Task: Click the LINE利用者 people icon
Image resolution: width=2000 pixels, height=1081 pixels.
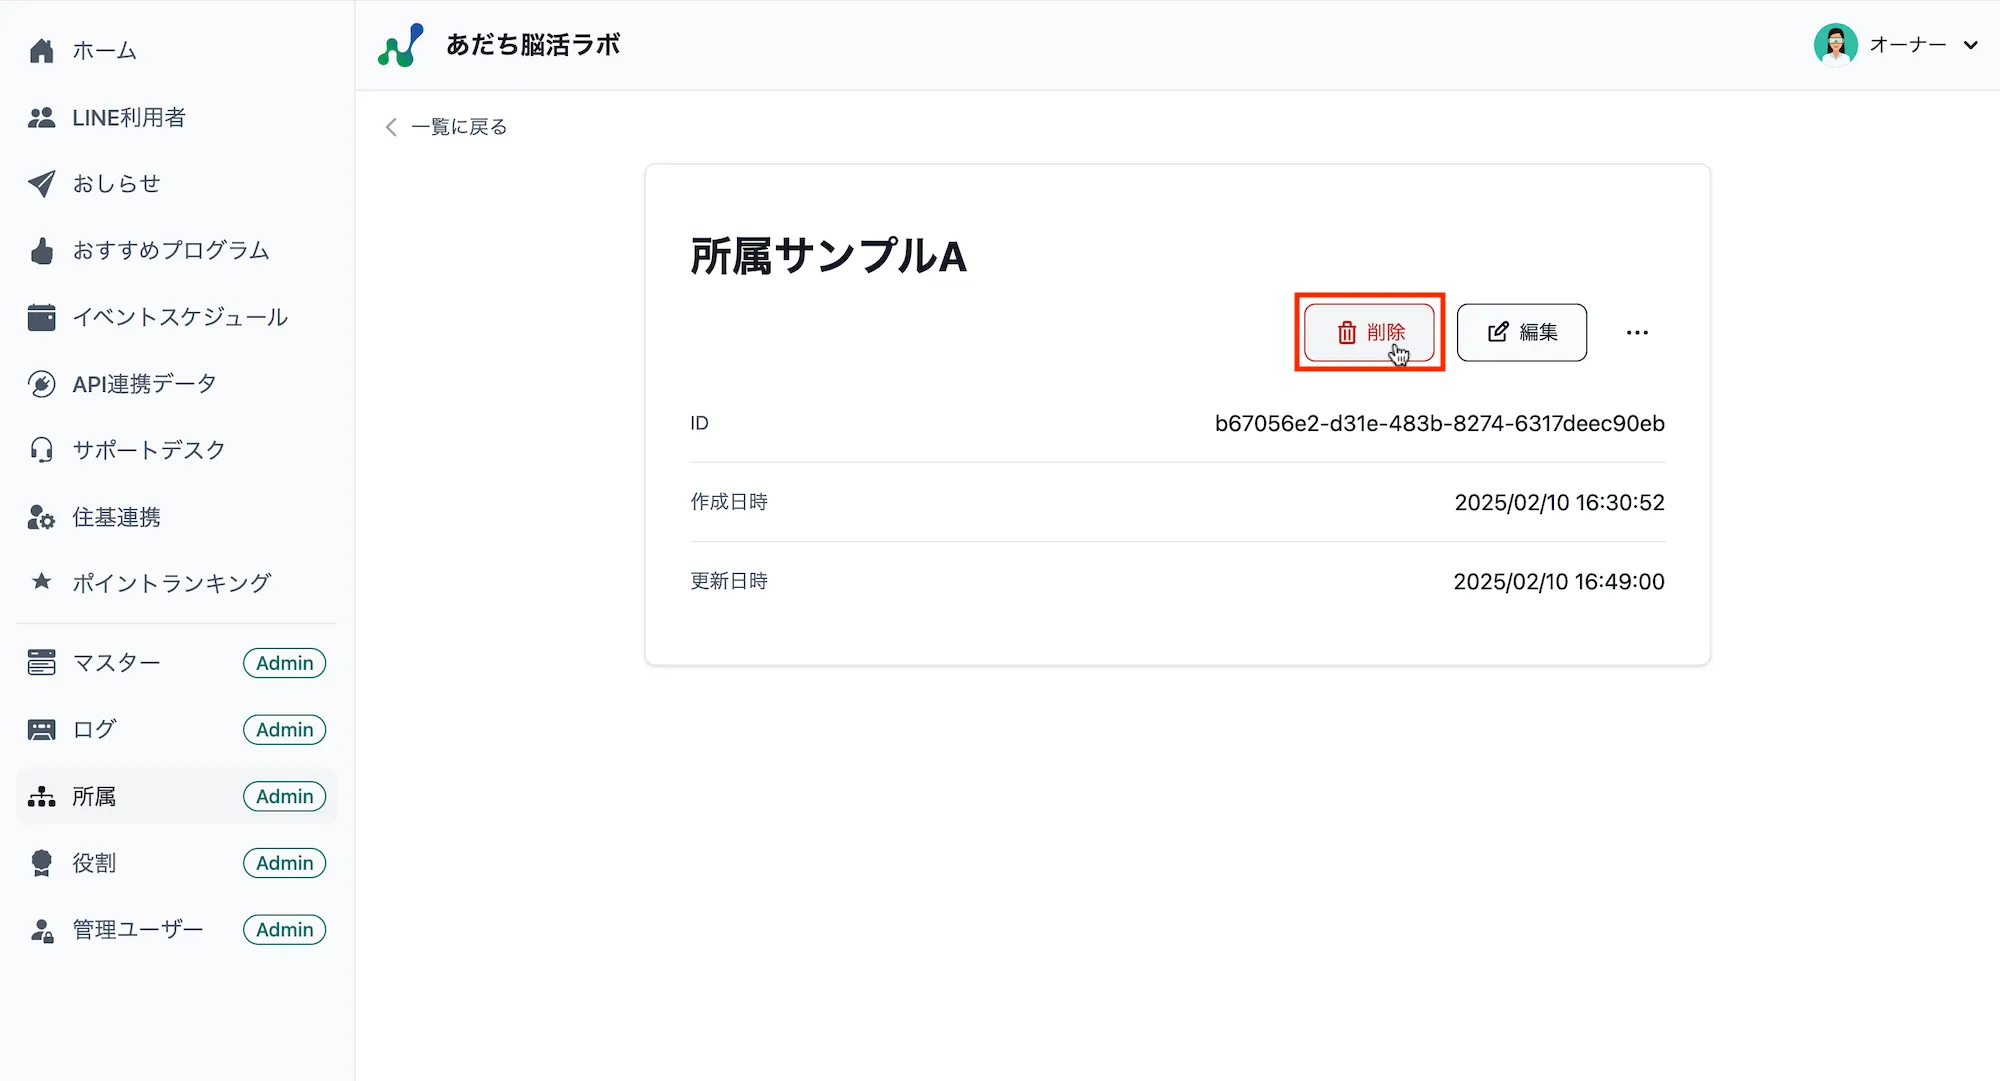Action: point(41,118)
